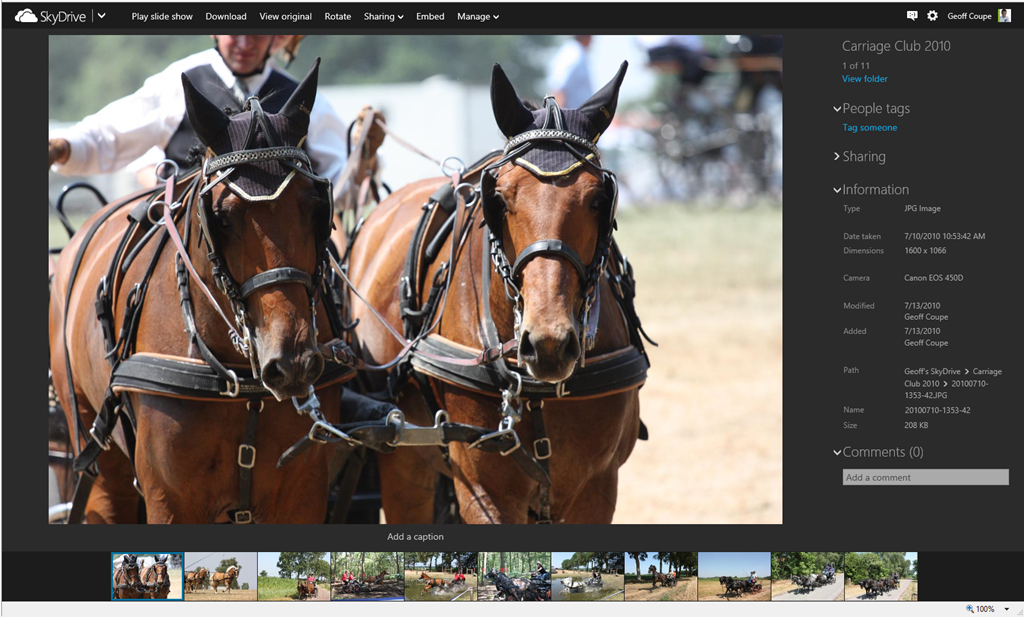Click the Add a comment field
Screen dimensions: 1024x617
tap(925, 477)
